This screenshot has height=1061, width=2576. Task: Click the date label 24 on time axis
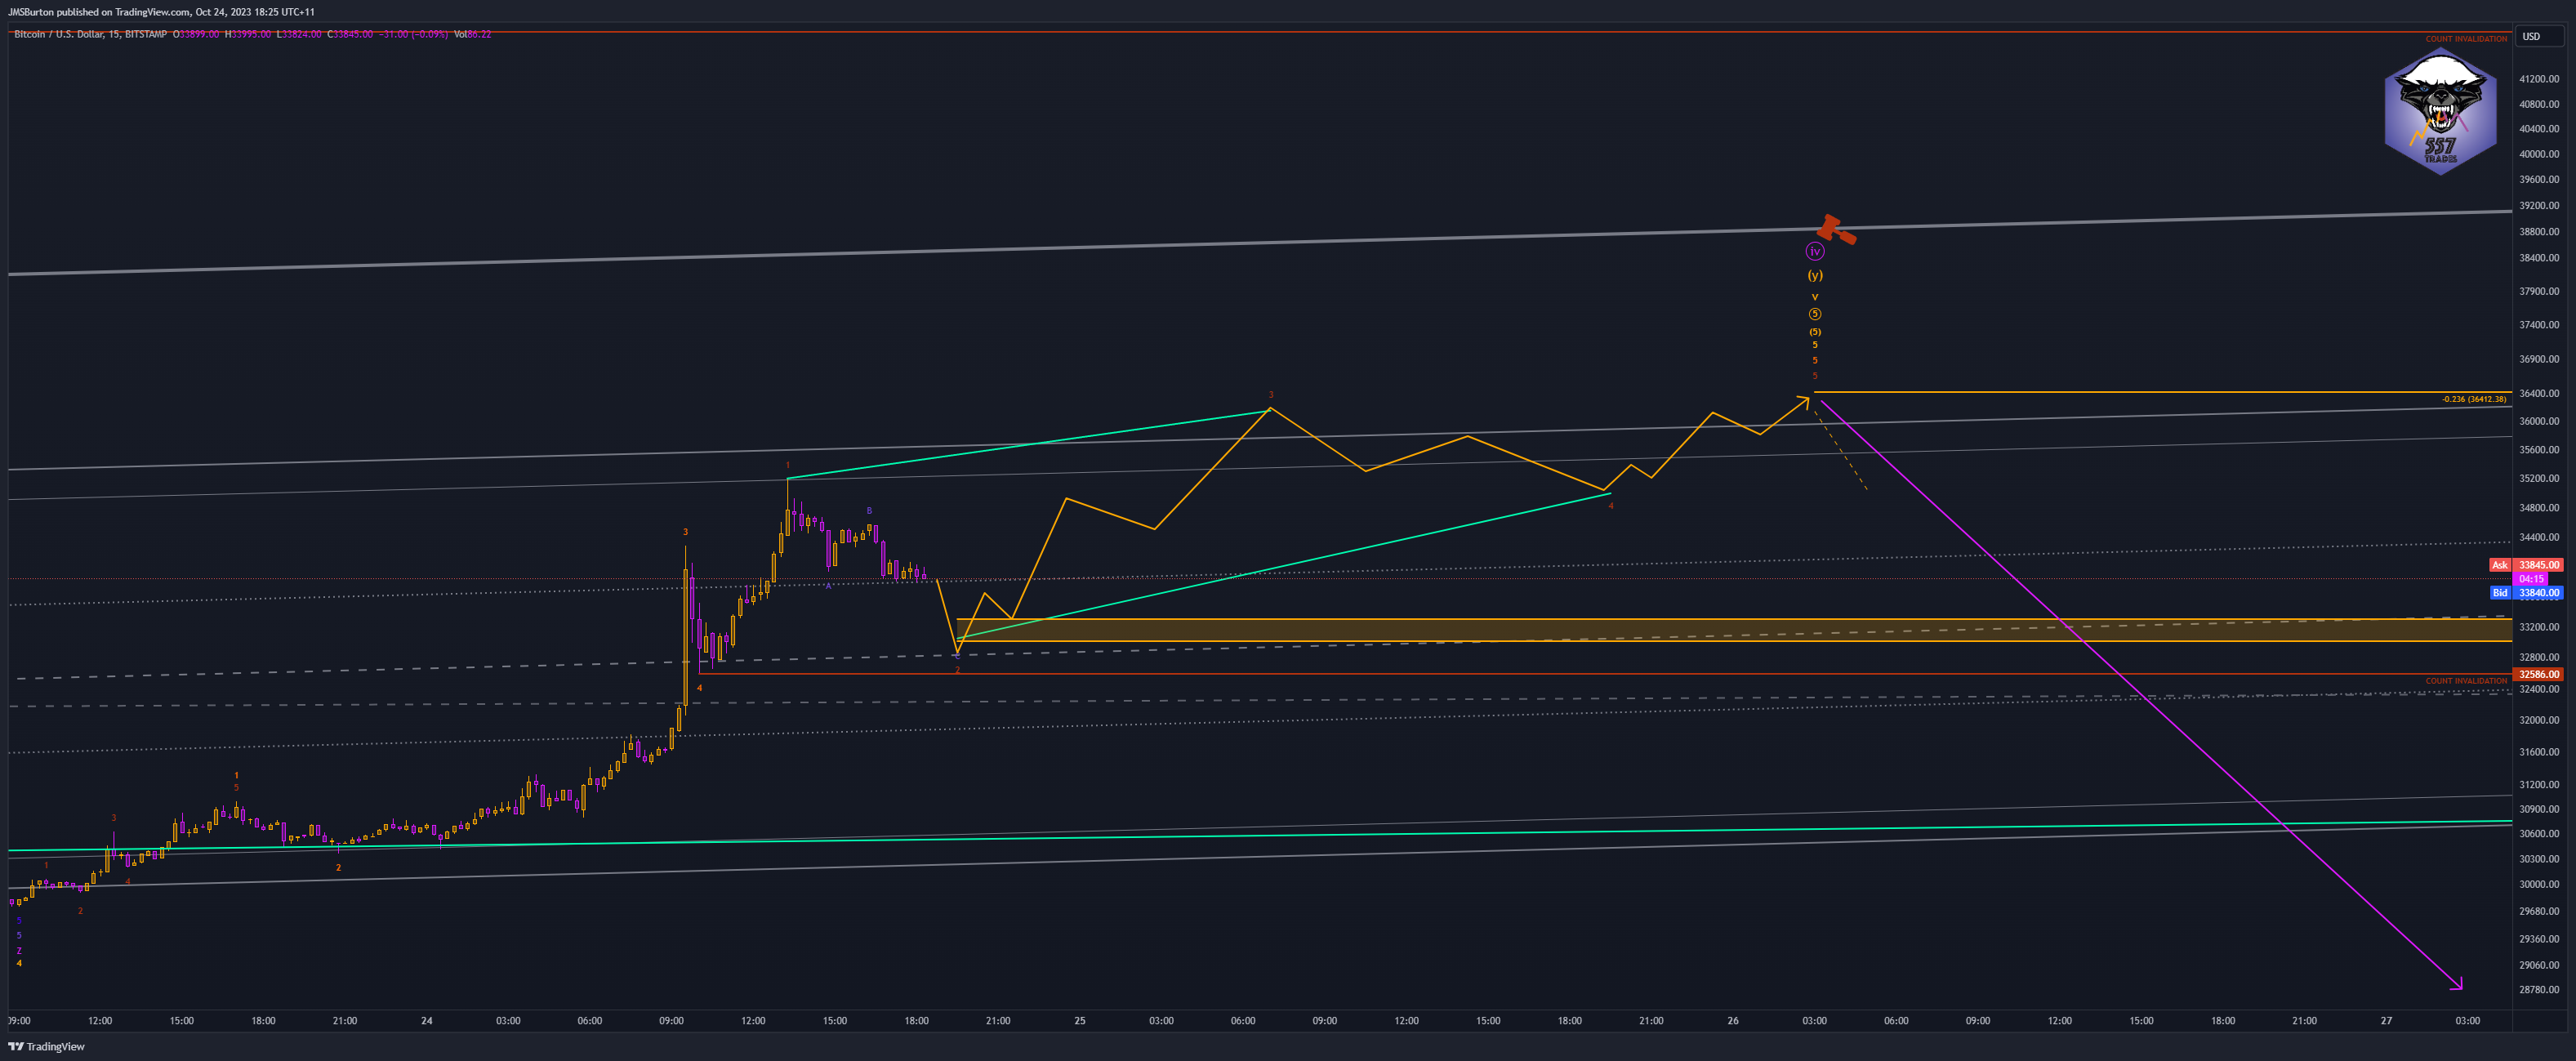(x=427, y=1021)
